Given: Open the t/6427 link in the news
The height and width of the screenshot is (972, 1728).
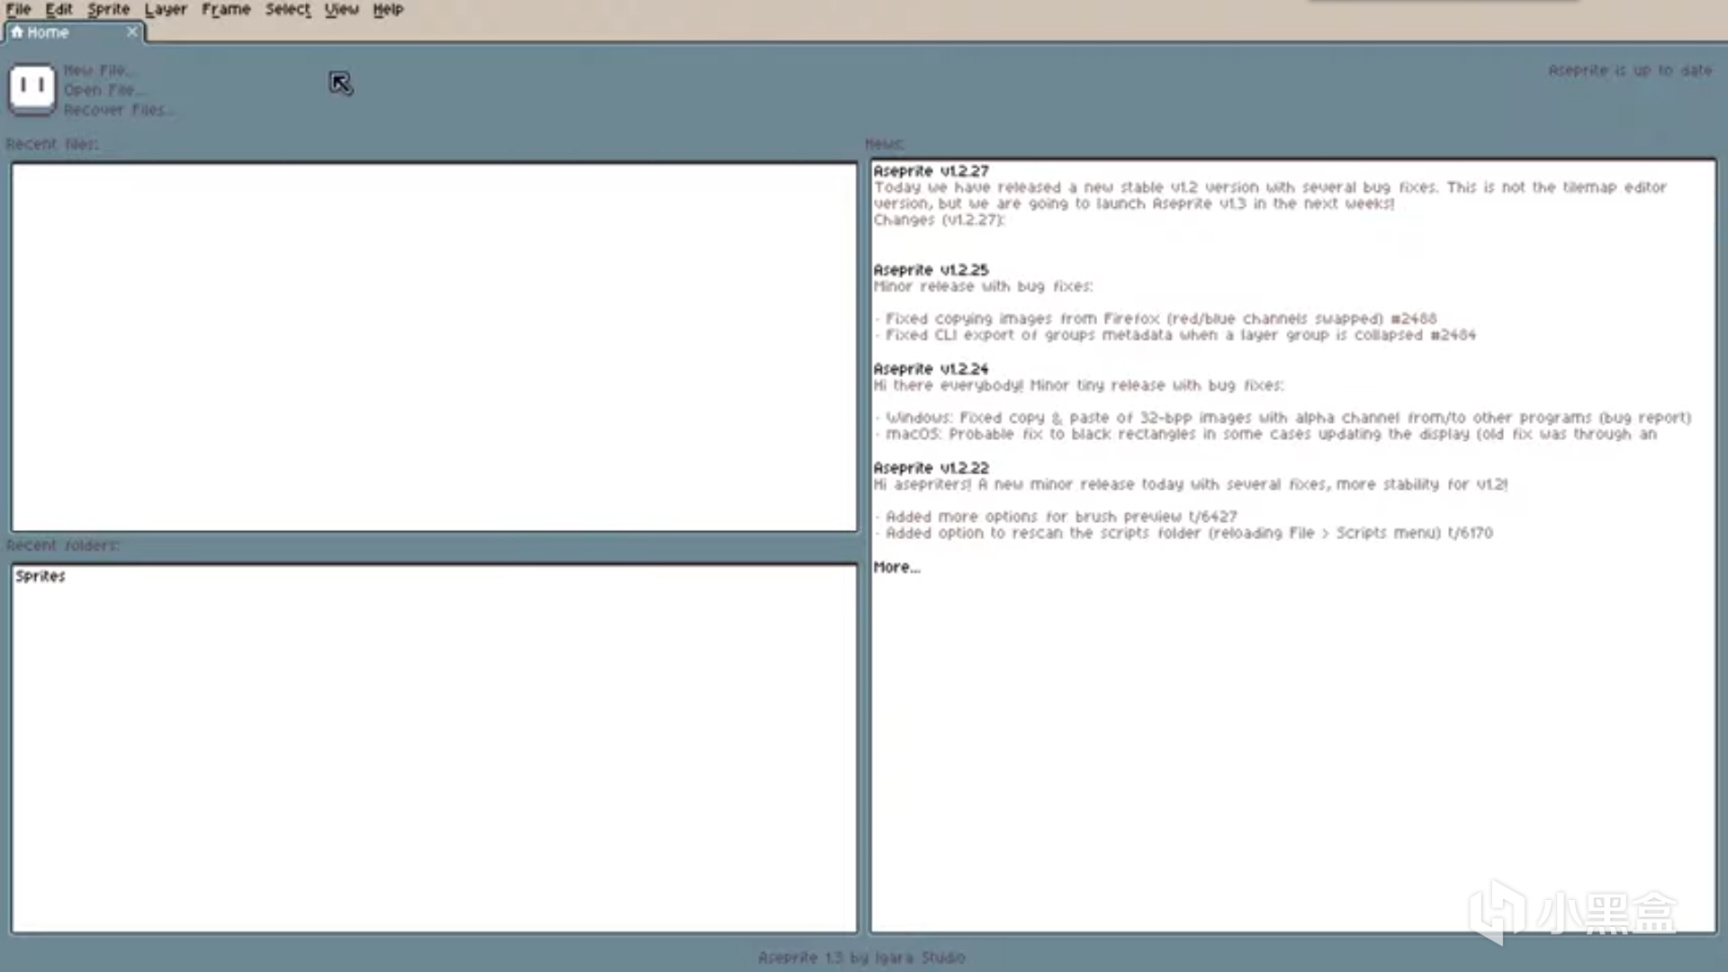Looking at the screenshot, I should pos(1213,517).
